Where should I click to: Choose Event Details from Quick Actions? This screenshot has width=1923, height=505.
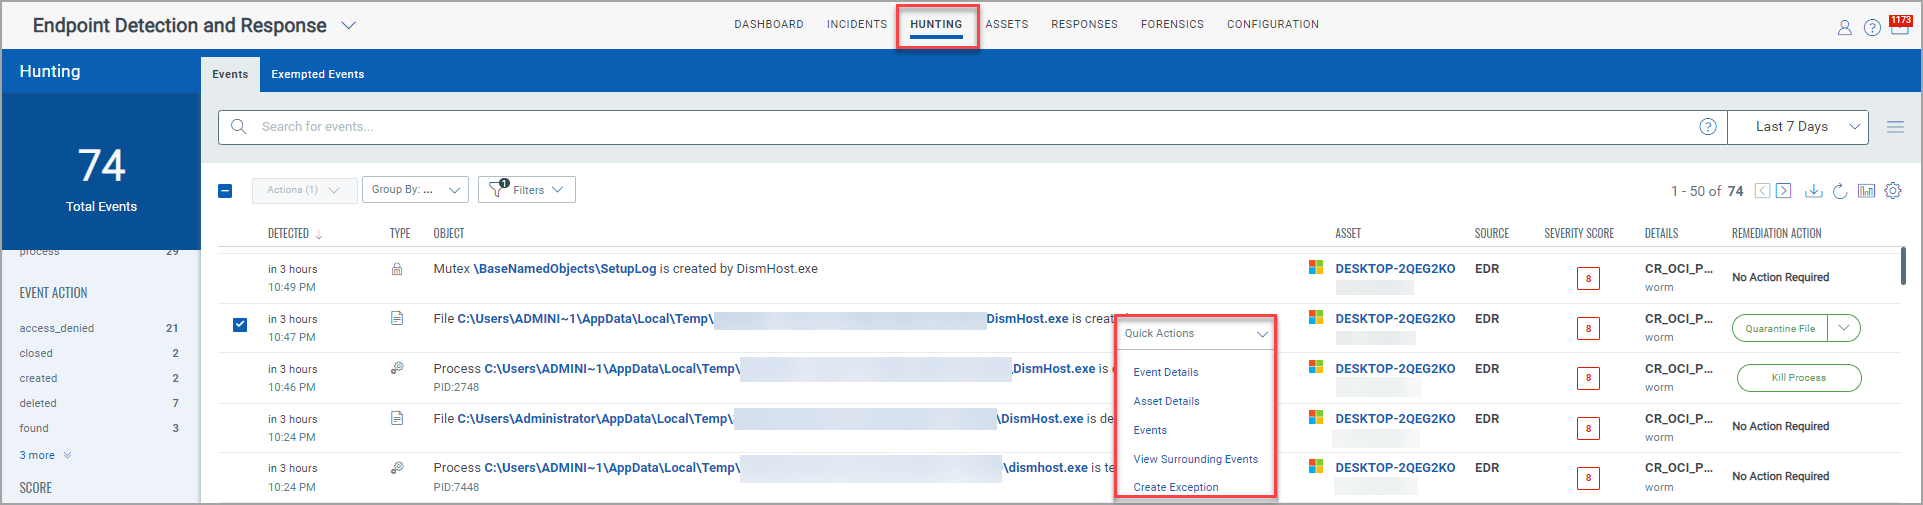1166,372
